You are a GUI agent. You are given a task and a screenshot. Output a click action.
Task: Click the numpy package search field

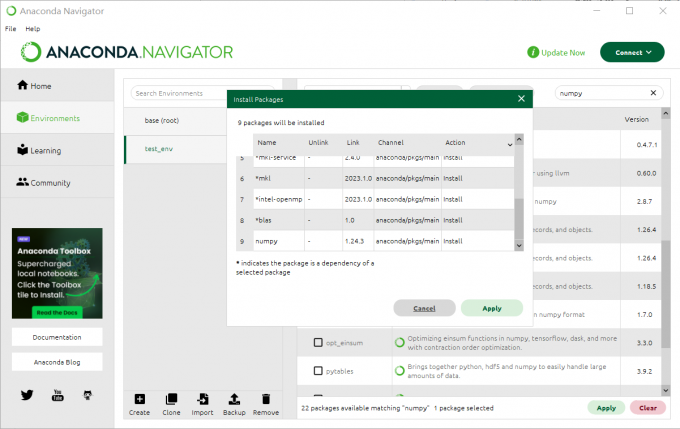click(x=609, y=93)
